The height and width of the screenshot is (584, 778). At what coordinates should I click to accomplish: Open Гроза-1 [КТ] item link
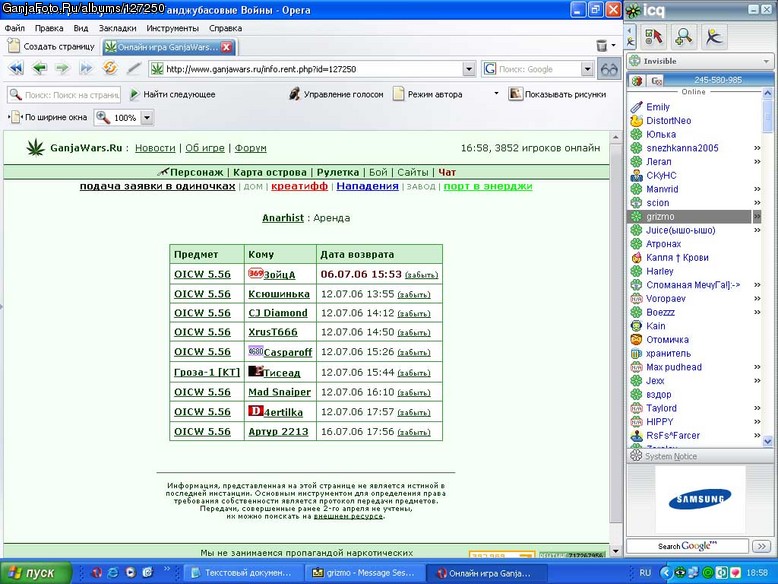pyautogui.click(x=207, y=372)
